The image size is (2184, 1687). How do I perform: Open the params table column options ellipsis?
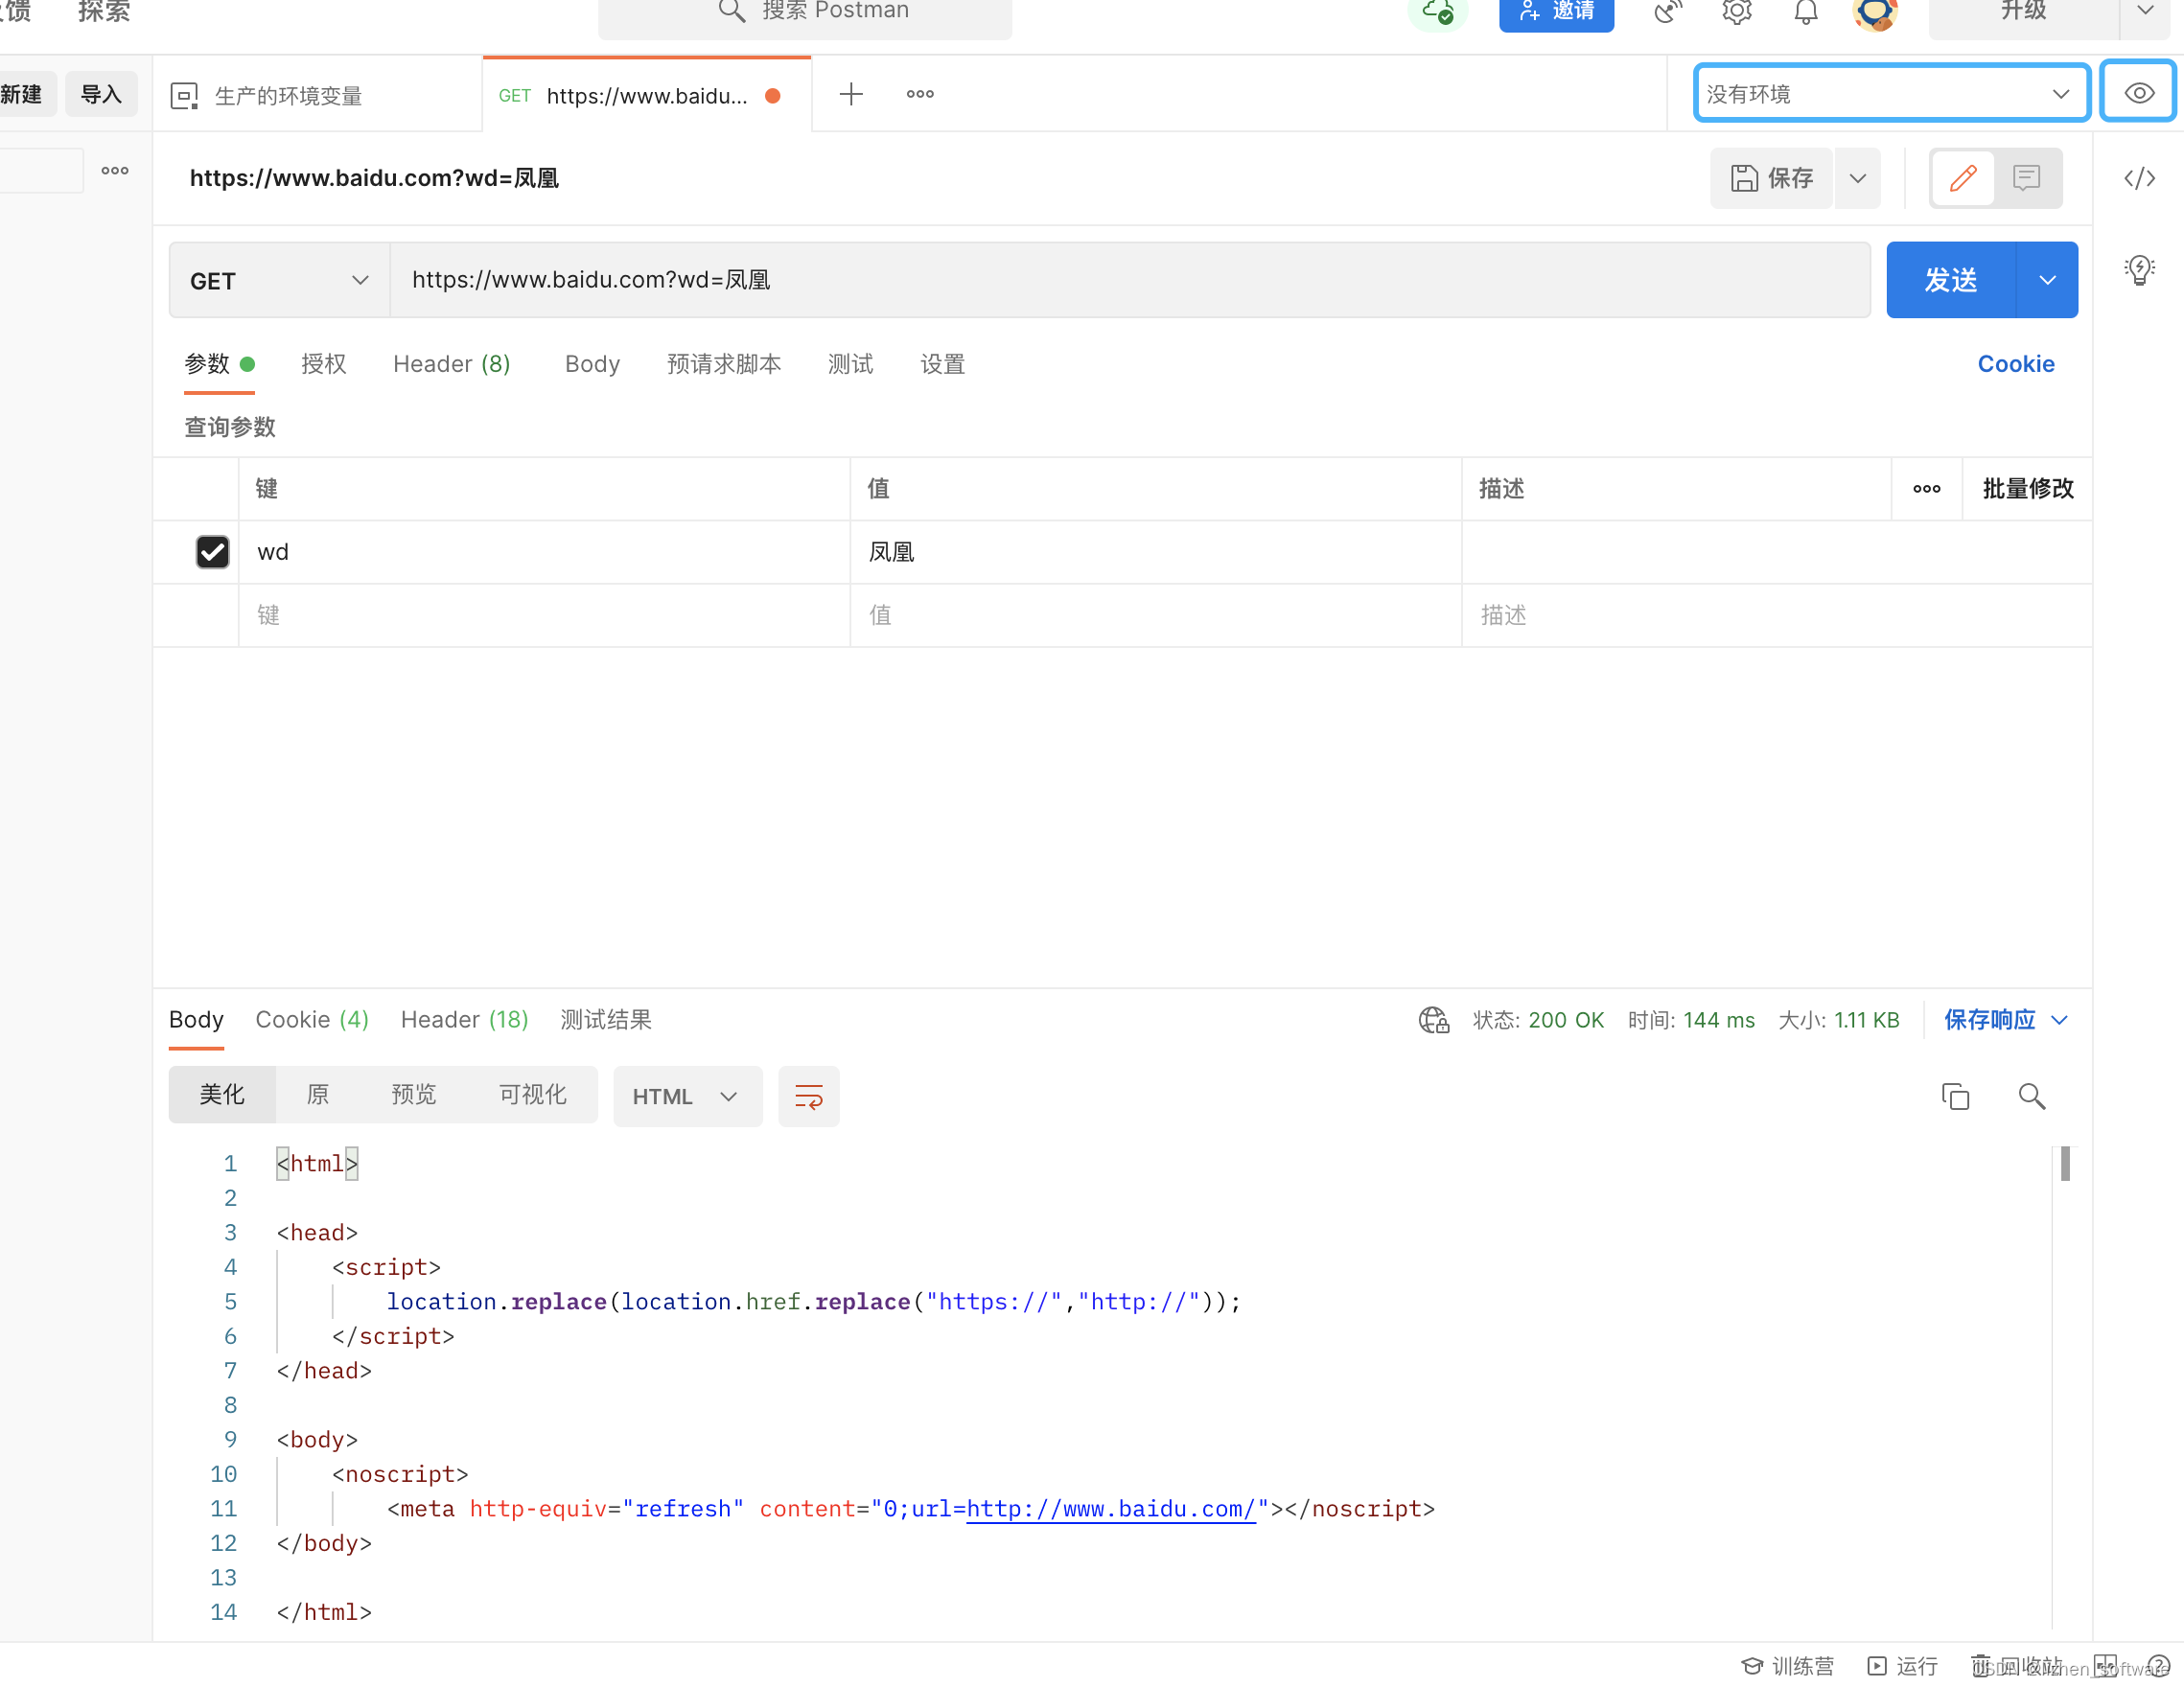(x=1926, y=489)
